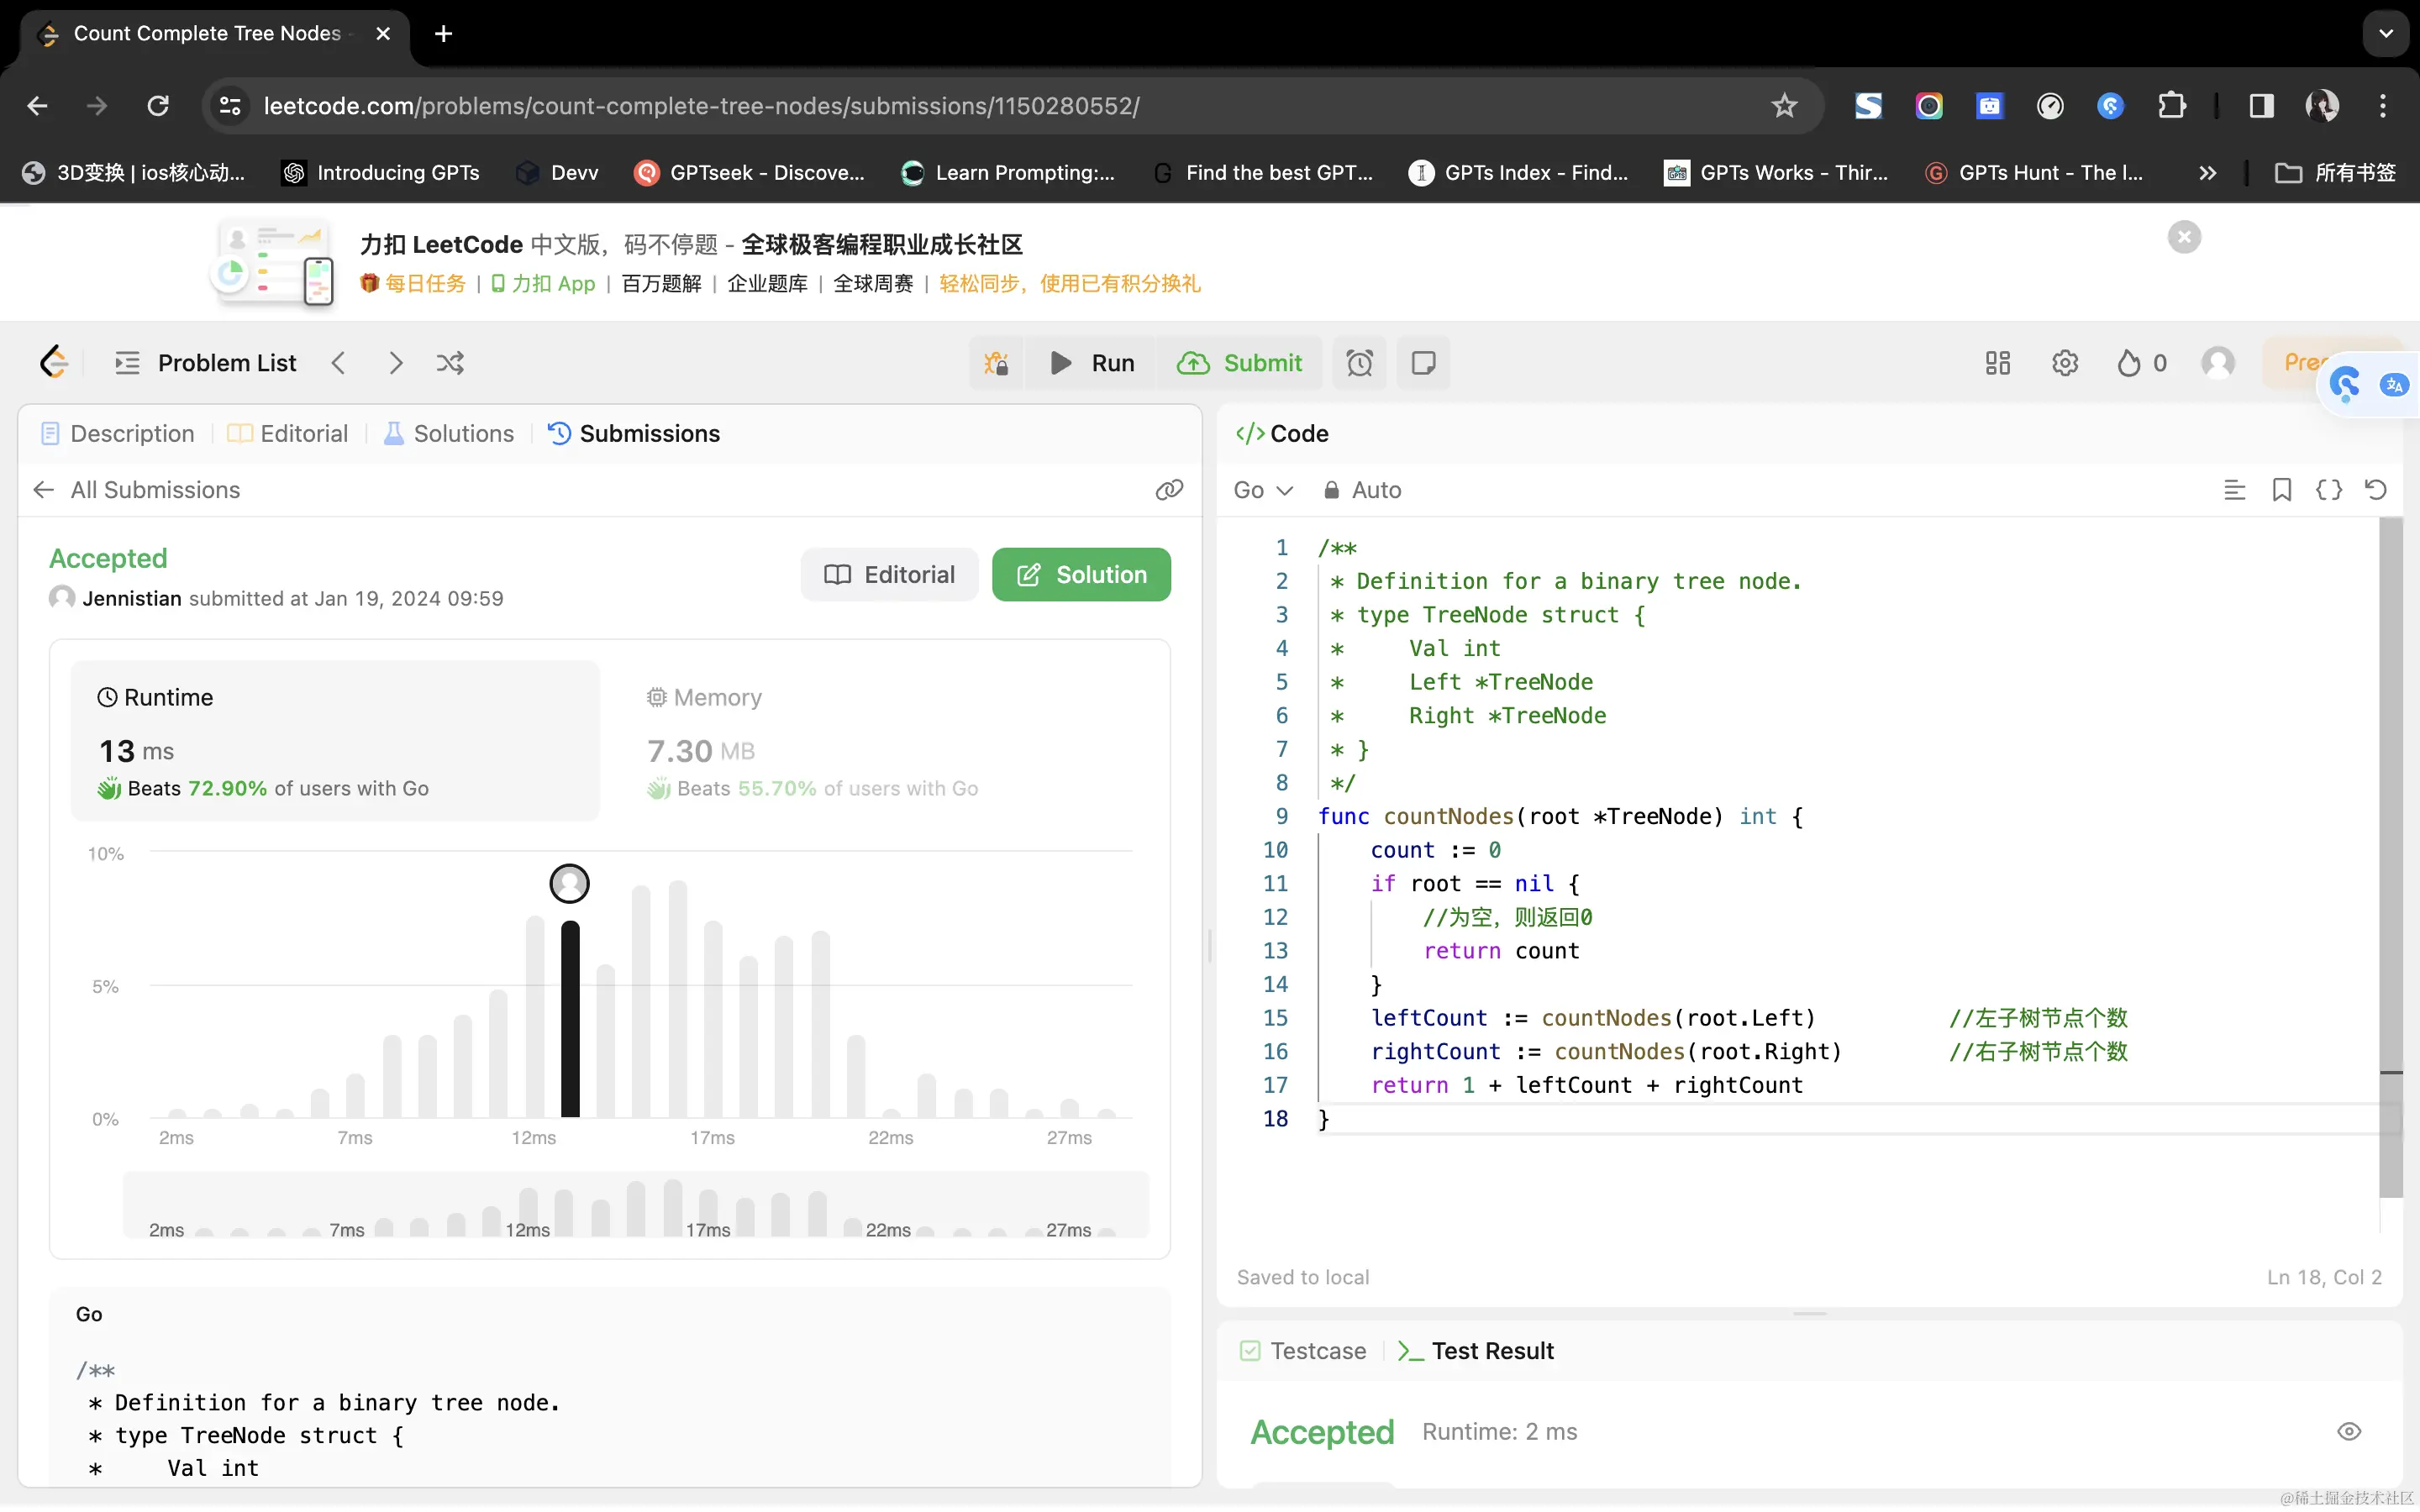Viewport: 2420px width, 1512px height.
Task: Click the format code braces icon
Action: [2329, 490]
